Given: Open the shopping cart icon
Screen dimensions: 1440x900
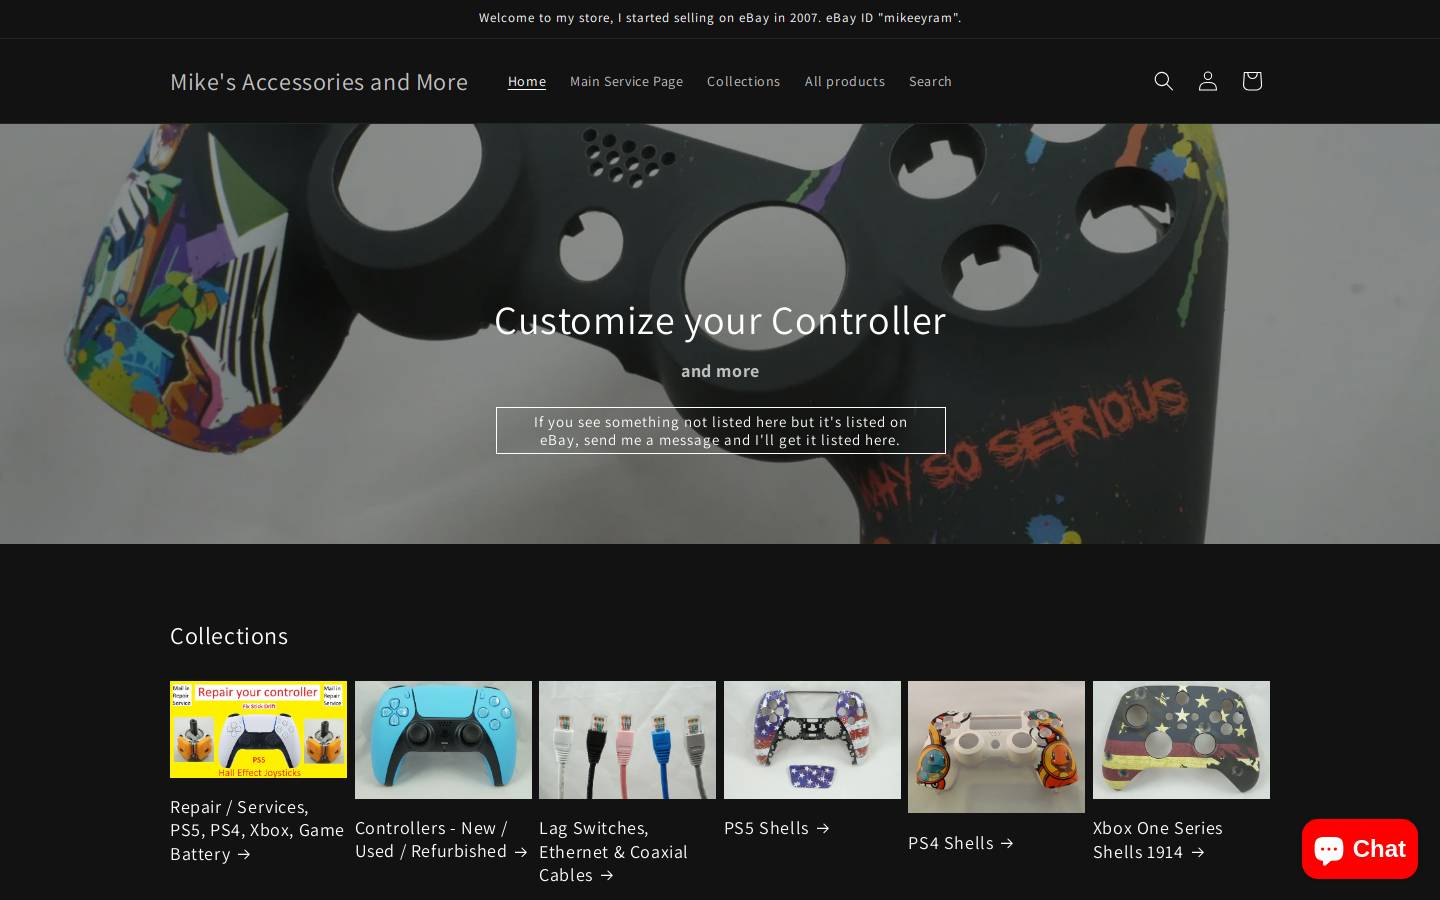Looking at the screenshot, I should [x=1251, y=81].
